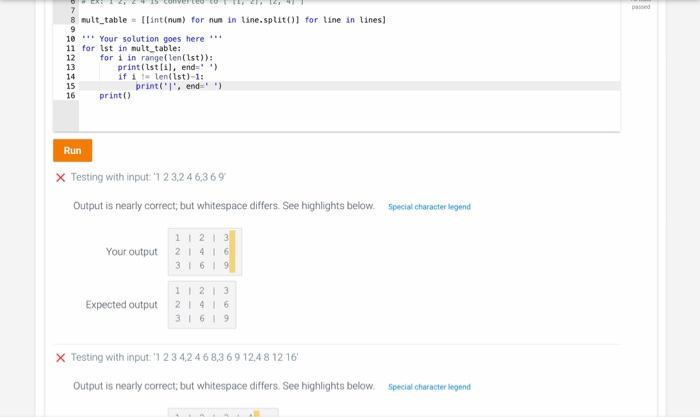Screen dimensions: 700x417
Task: Click the red X beside input '1 2 3 4,2 4 6 8...'
Action: [61, 358]
